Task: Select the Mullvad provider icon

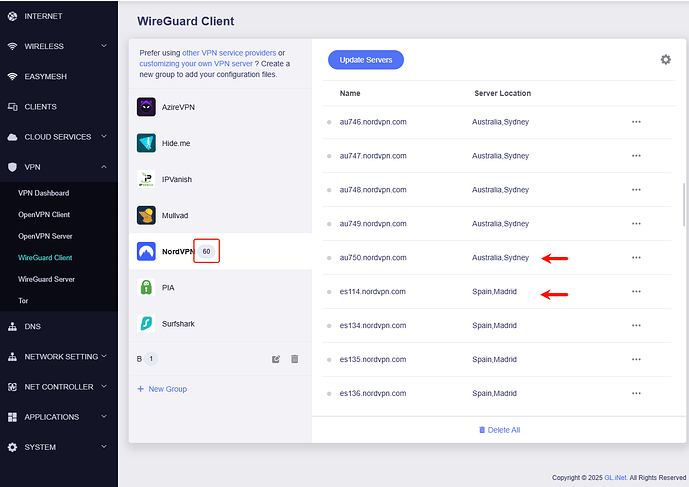Action: pyautogui.click(x=146, y=215)
